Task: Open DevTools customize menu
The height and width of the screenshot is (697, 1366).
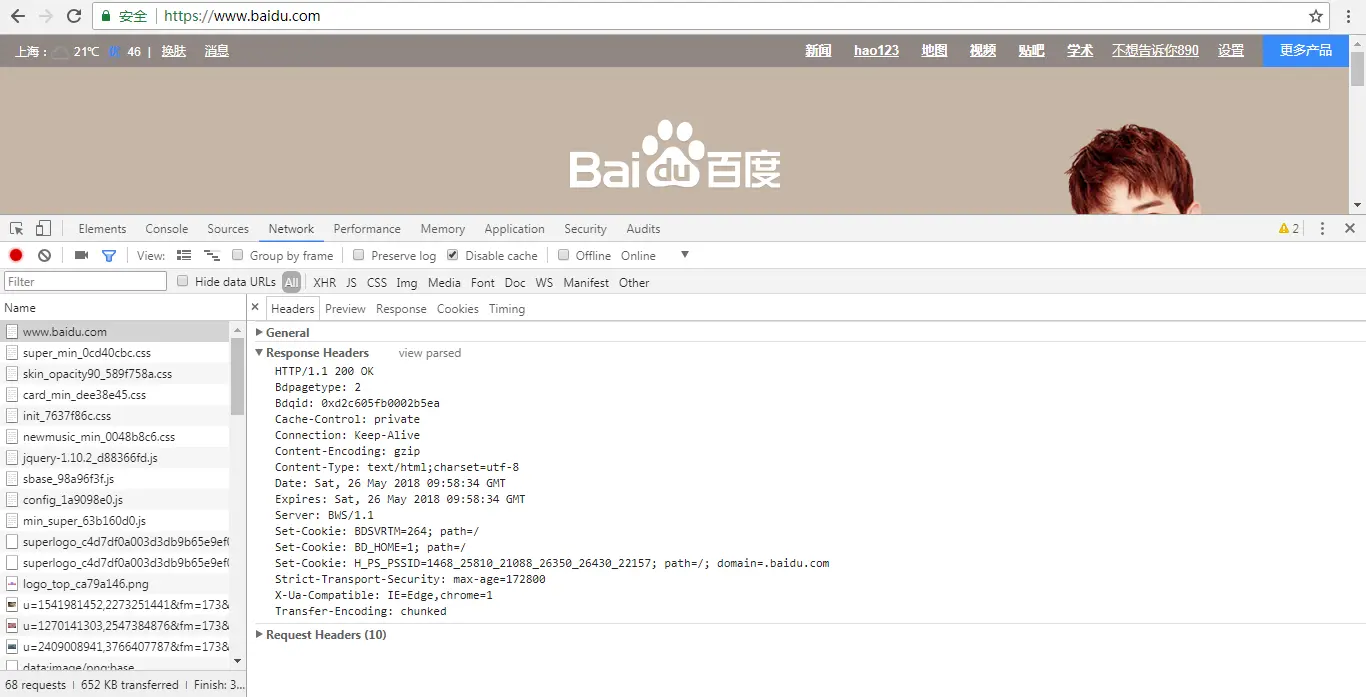Action: click(1322, 229)
